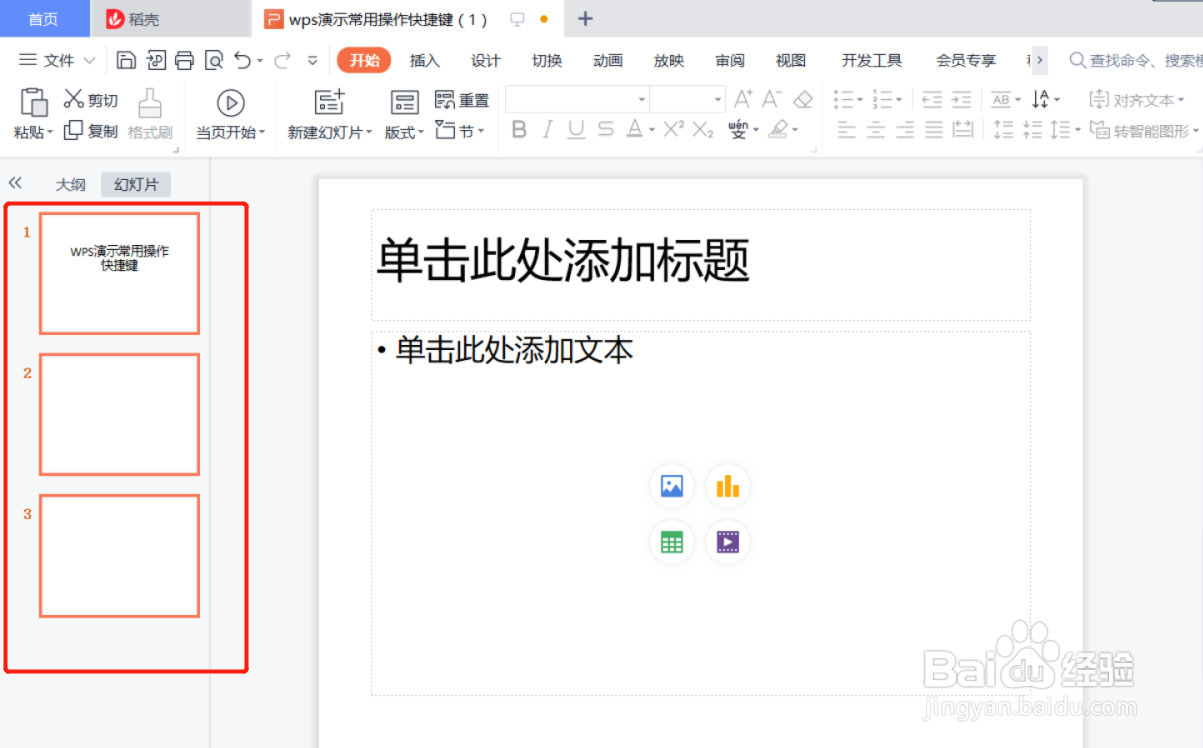The width and height of the screenshot is (1203, 748).
Task: Open the 稻壳 window tab
Action: pyautogui.click(x=170, y=19)
